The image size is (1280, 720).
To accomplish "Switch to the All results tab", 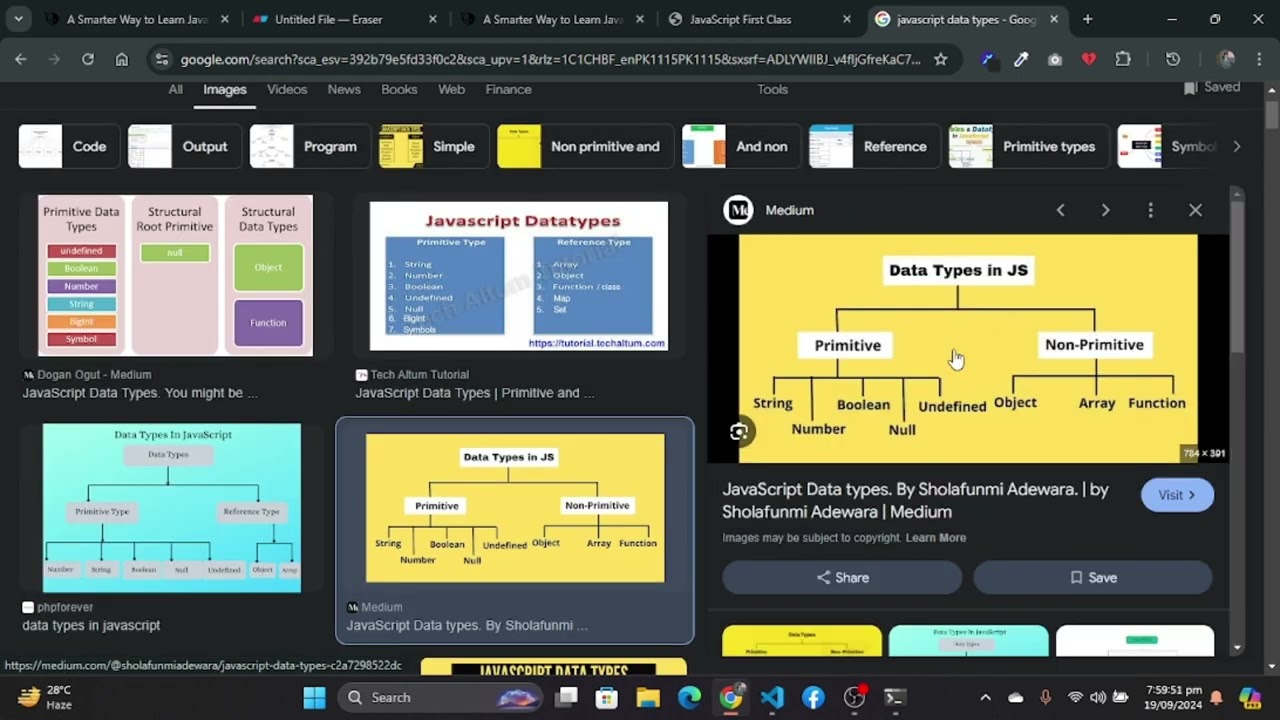I will point(175,89).
